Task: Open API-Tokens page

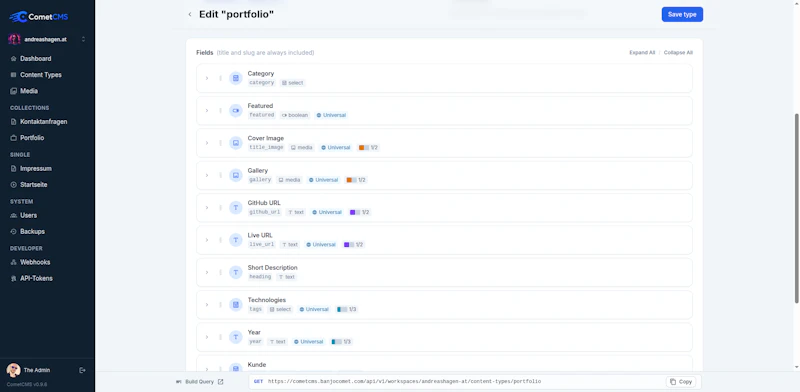Action: 36,279
